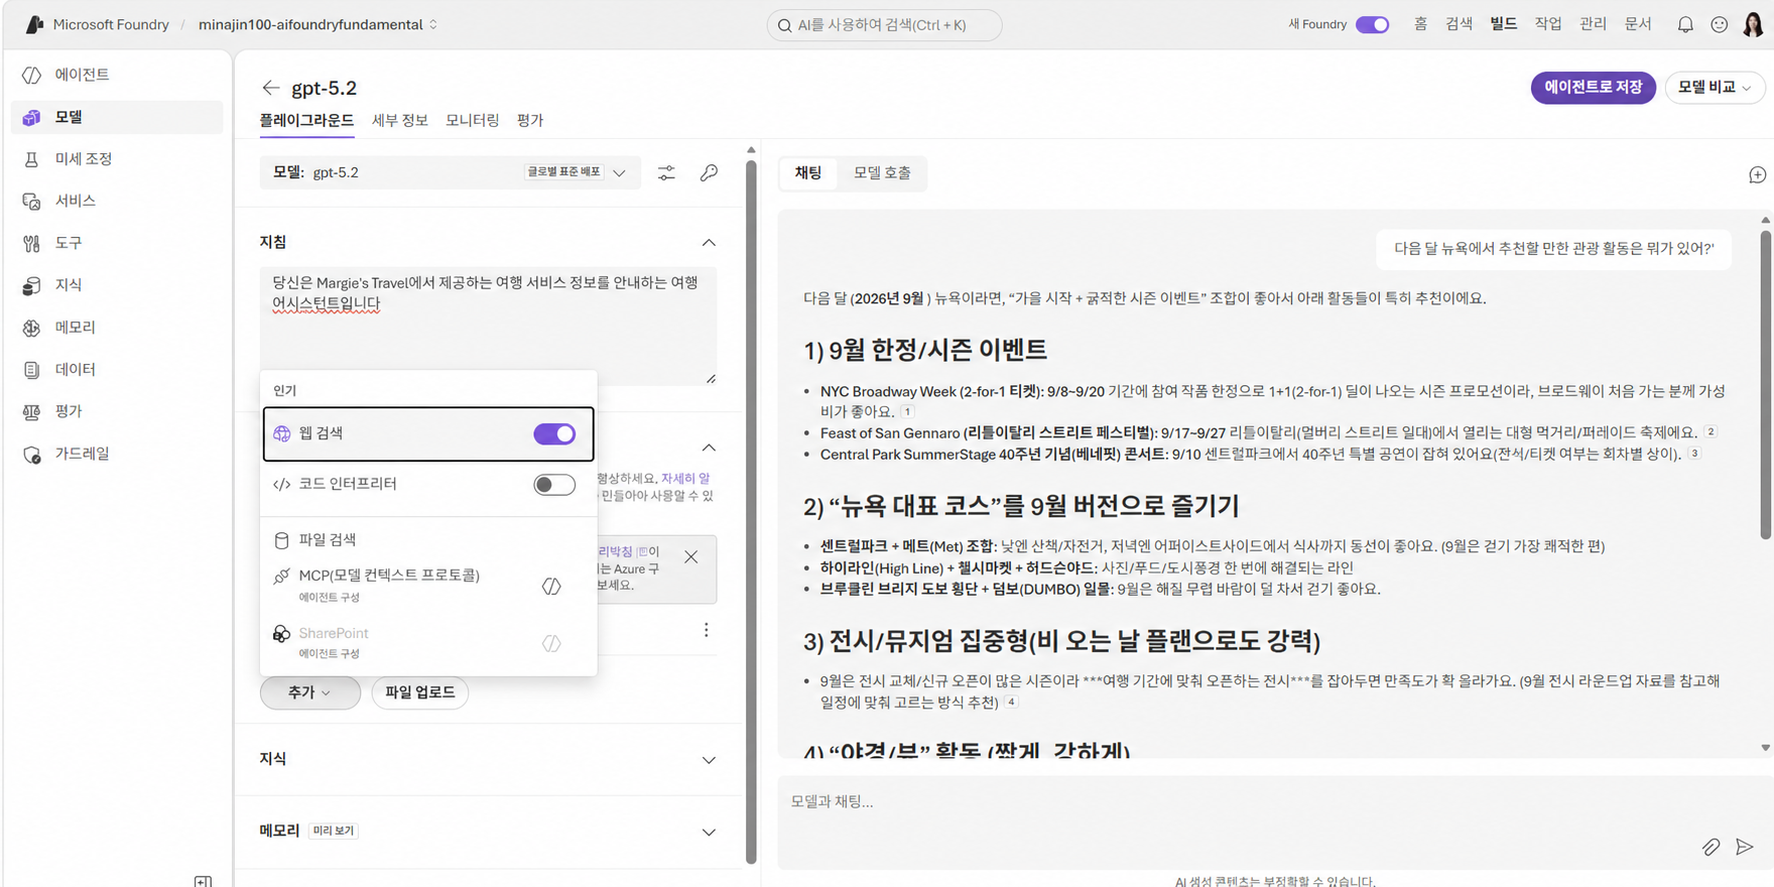Open 서비스 in the sidebar
Screen dimensions: 1774x887
click(116, 201)
